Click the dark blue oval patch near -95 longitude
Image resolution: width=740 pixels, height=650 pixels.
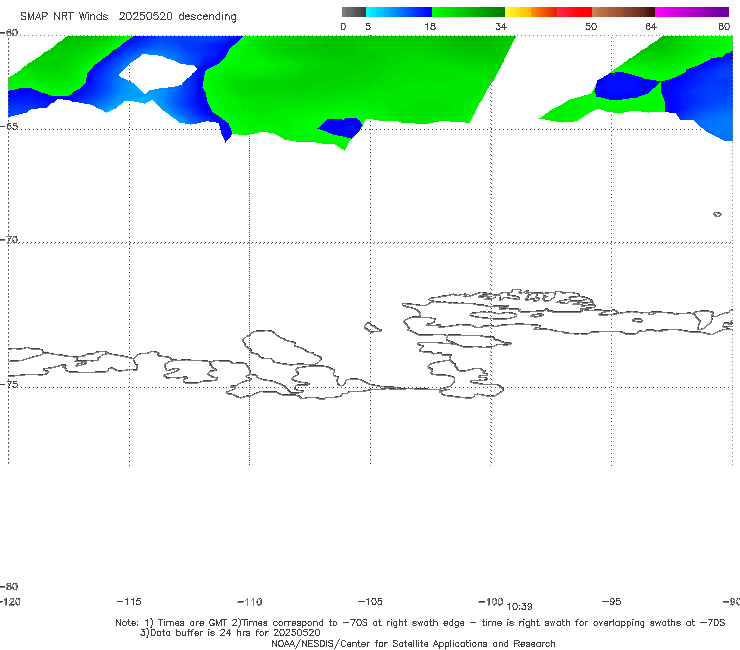625,86
